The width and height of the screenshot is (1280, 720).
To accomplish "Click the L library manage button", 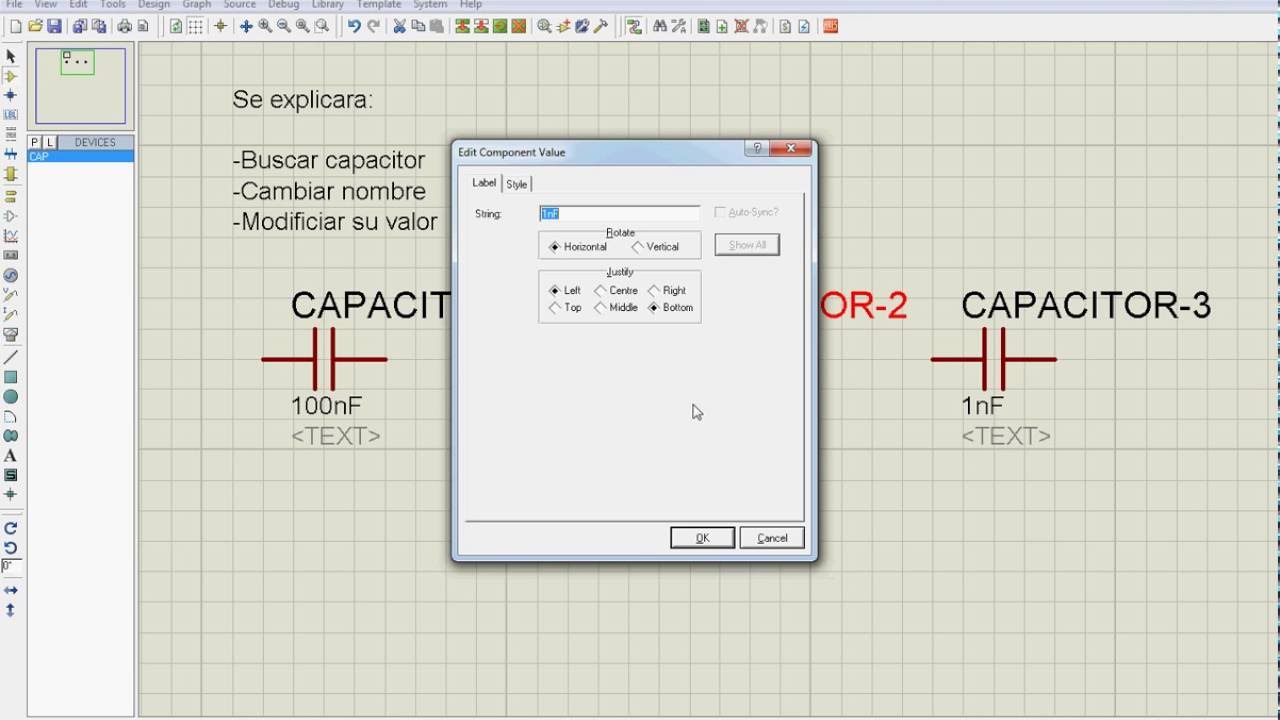I will [x=50, y=143].
